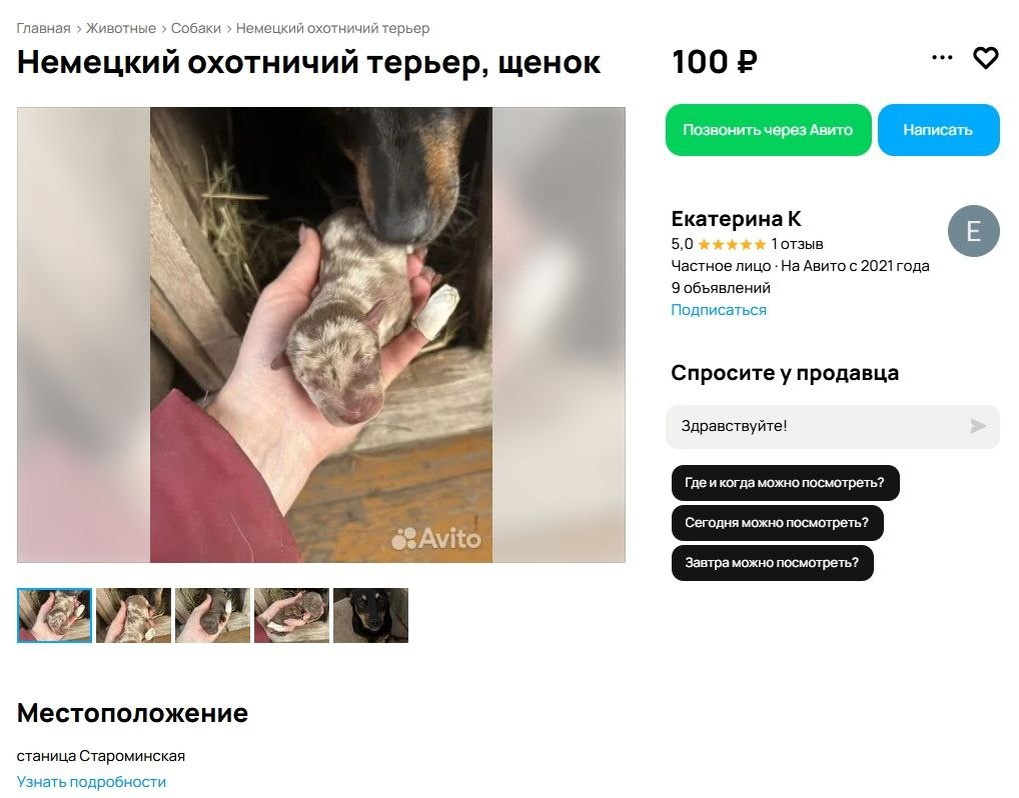
Task: Select the fifth thumbnail of black dog
Action: click(370, 615)
